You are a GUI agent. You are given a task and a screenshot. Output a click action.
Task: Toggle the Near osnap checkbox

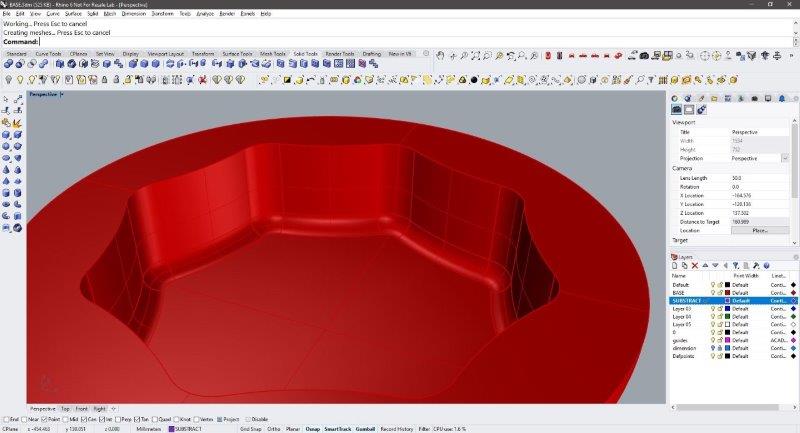click(x=24, y=419)
